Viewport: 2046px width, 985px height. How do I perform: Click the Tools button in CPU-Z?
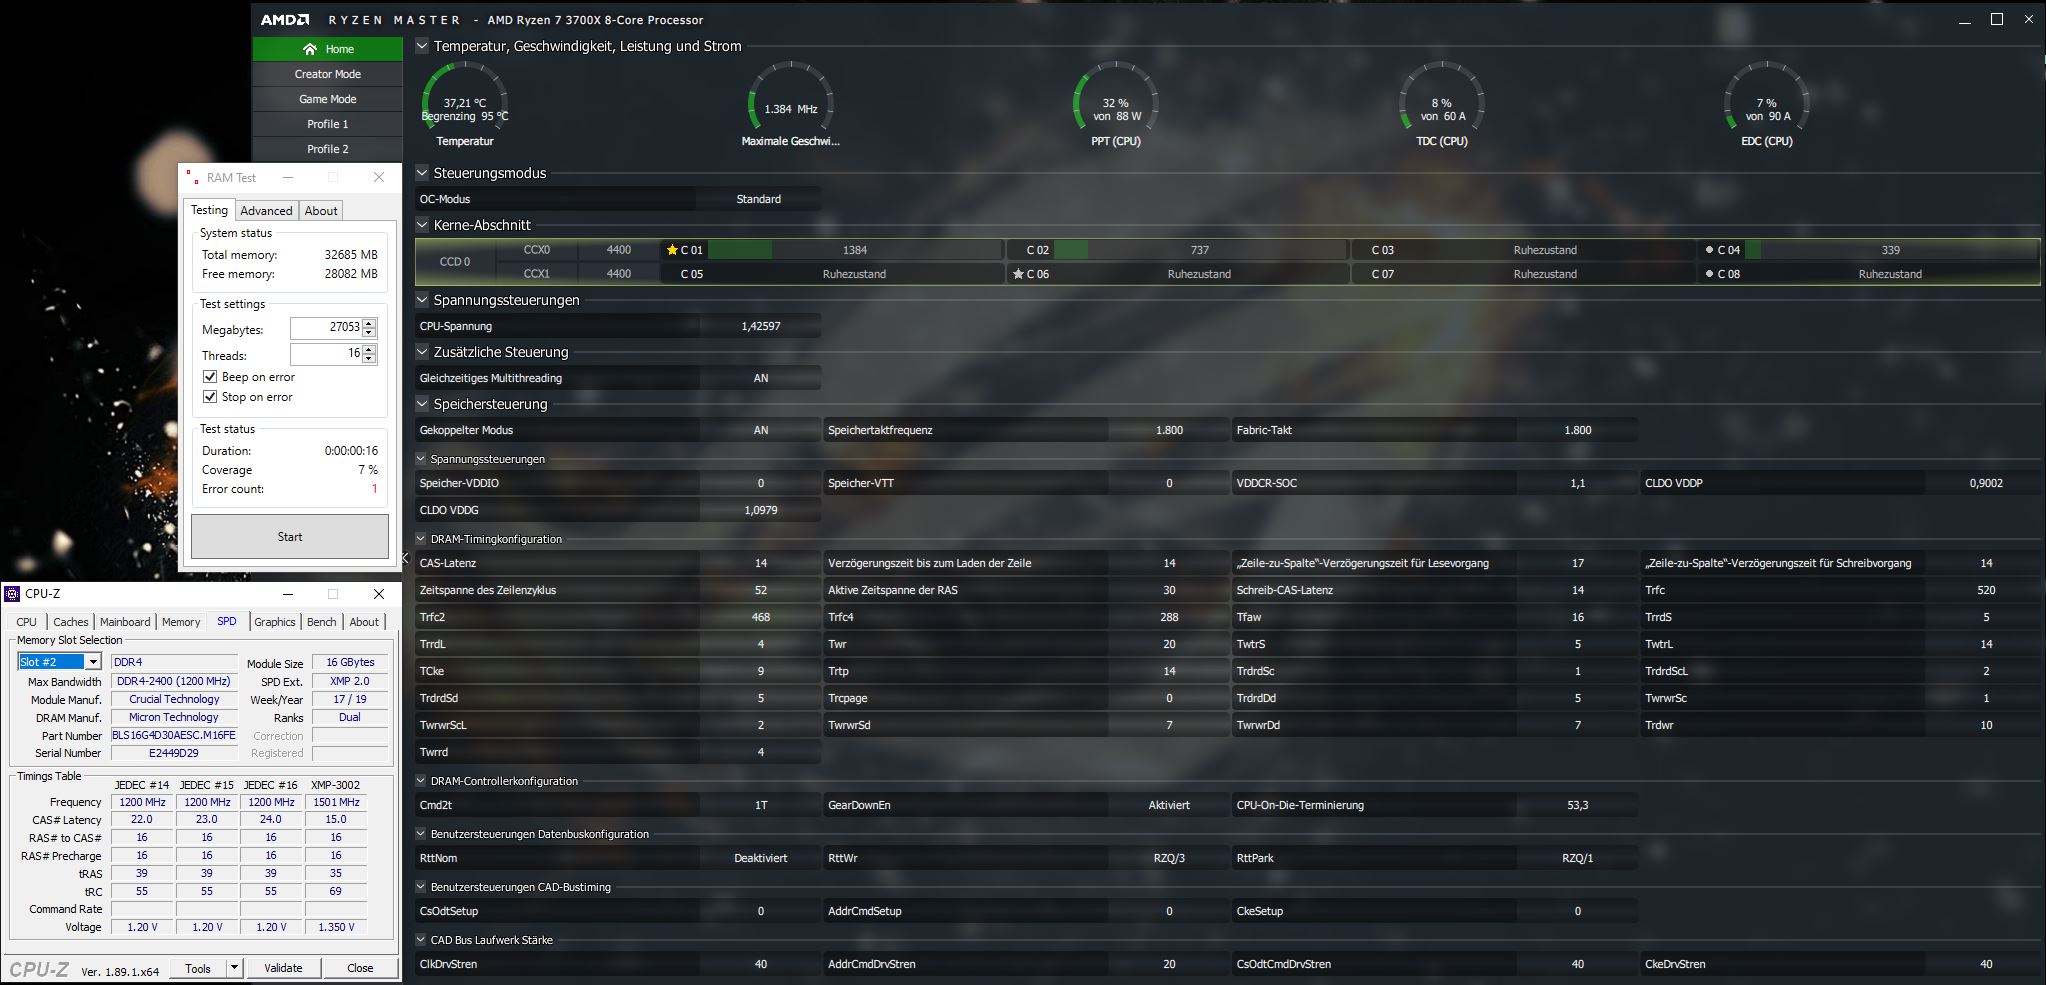(x=198, y=968)
